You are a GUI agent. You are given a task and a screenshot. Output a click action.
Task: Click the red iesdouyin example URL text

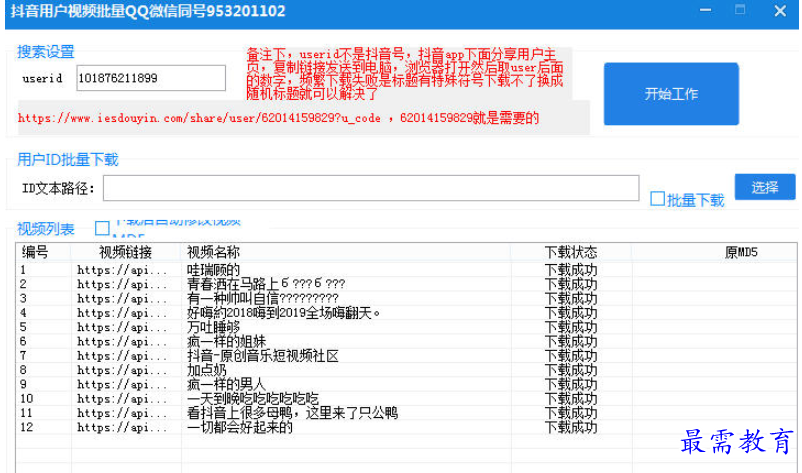point(278,118)
